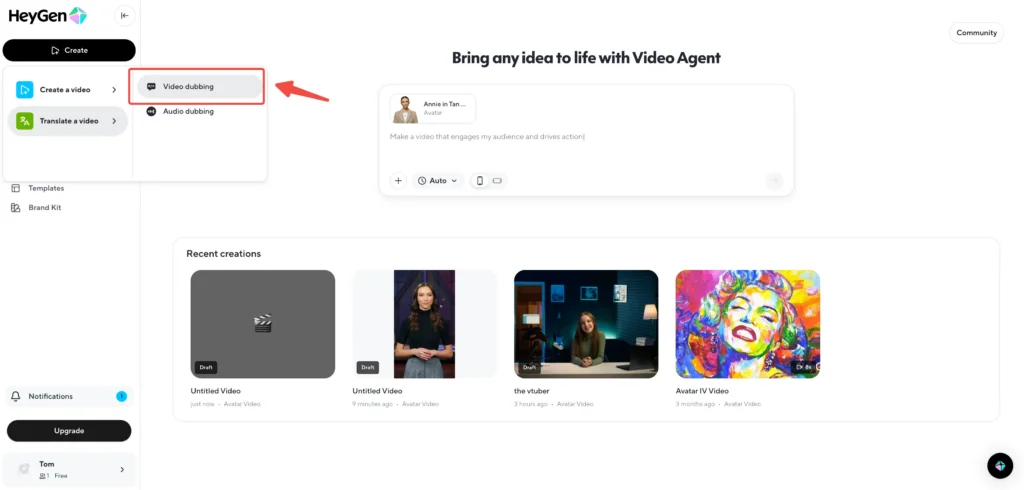The height and width of the screenshot is (490, 1024).
Task: Select Audio dubbing option
Action: 199,111
